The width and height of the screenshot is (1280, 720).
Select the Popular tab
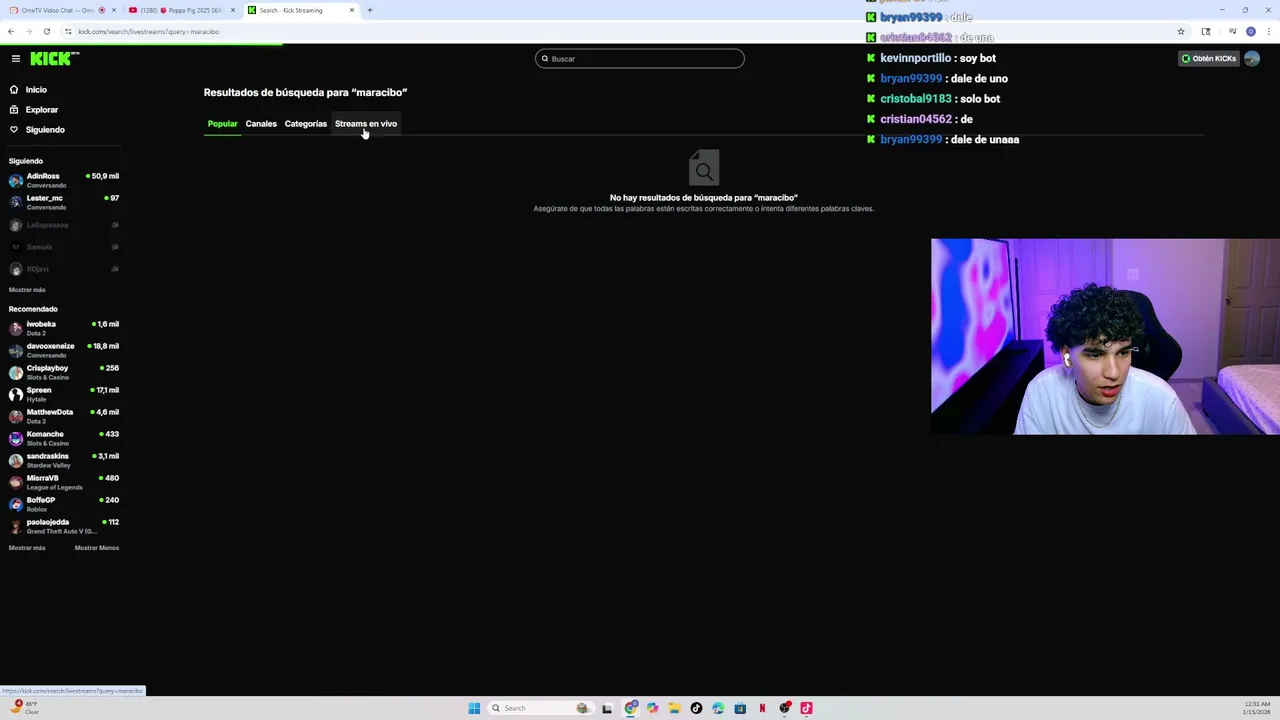click(x=222, y=124)
